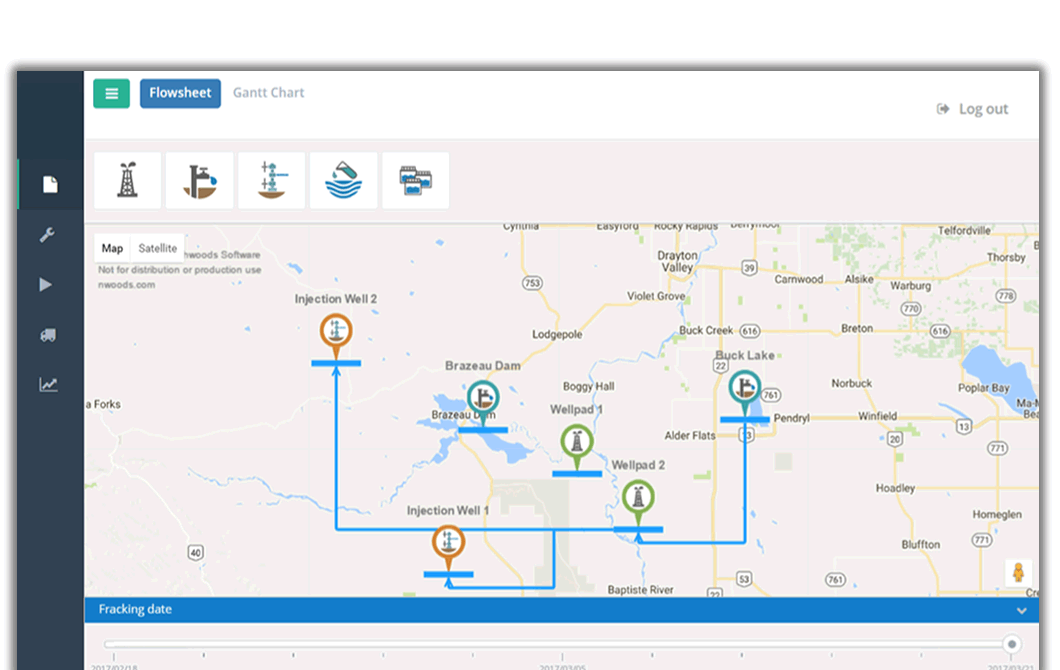Select the water disposal pond tool
Screen dimensions: 1060x670
pos(343,181)
